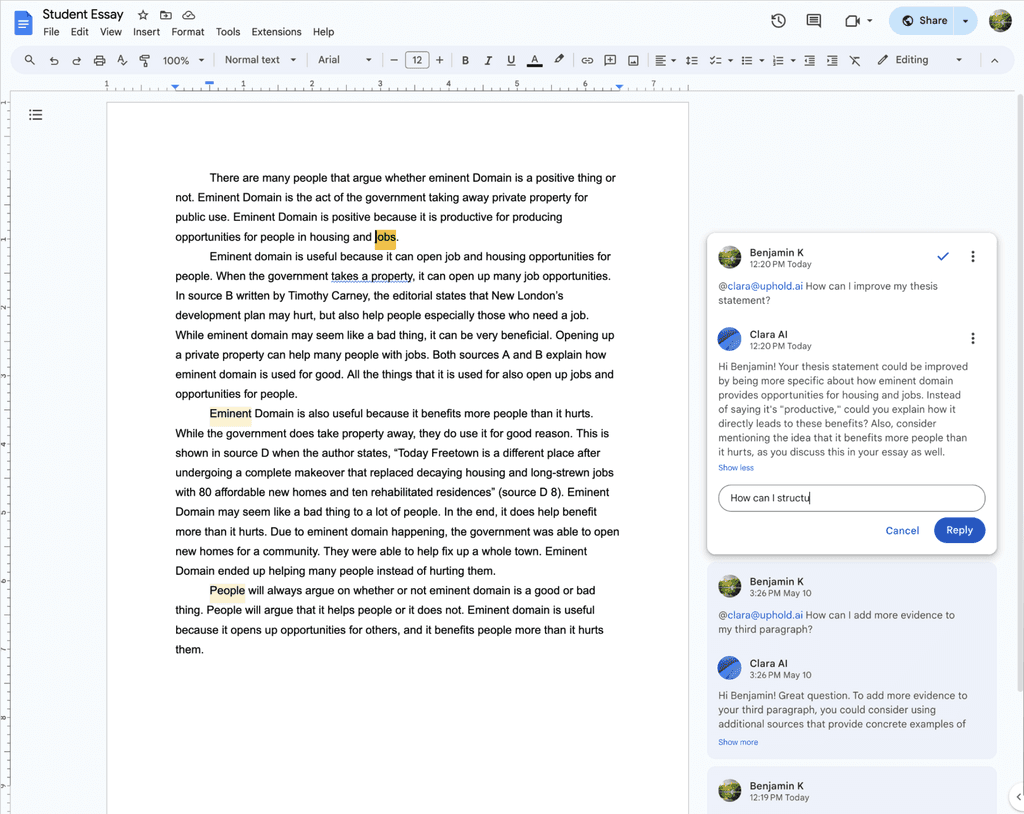Increase font size with plus button

[440, 60]
